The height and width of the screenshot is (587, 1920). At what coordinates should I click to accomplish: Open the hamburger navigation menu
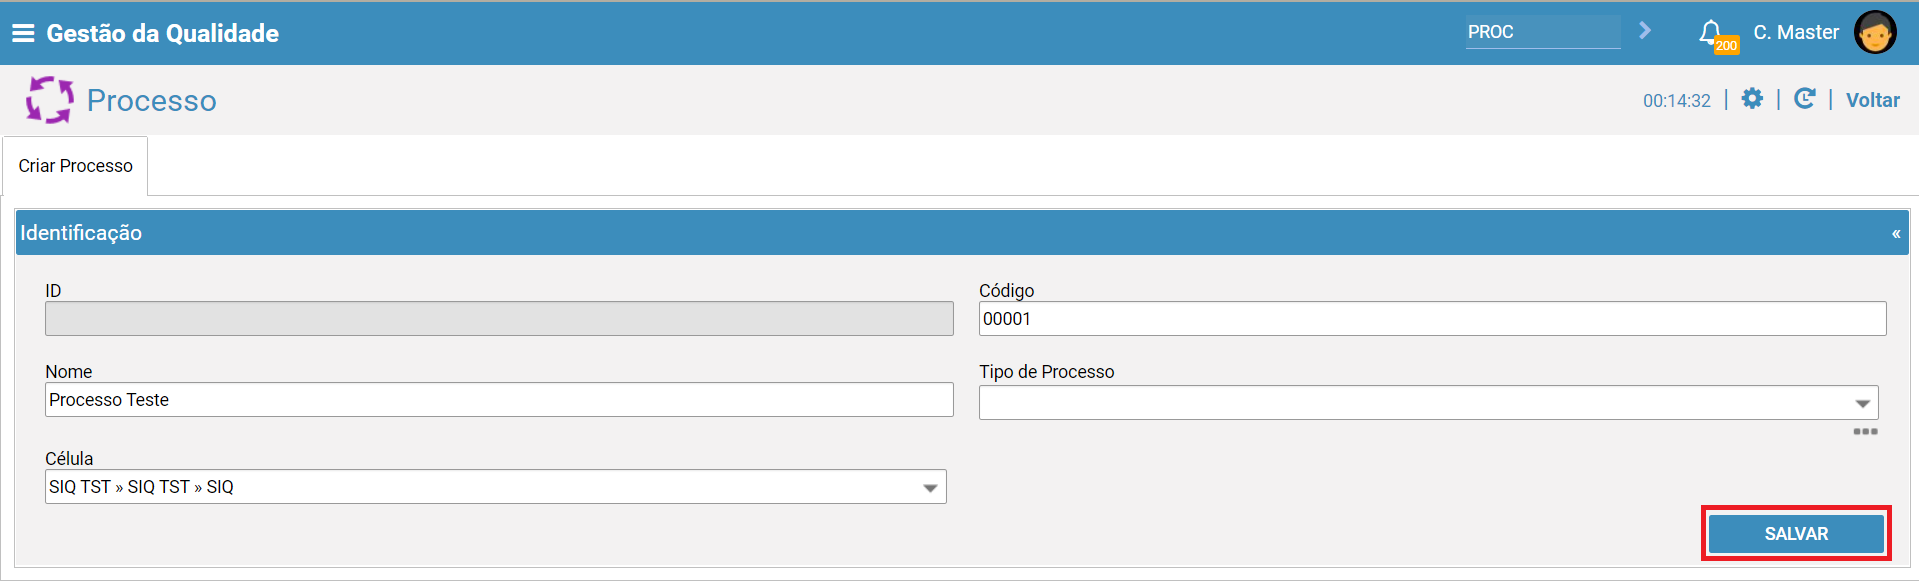coord(23,33)
